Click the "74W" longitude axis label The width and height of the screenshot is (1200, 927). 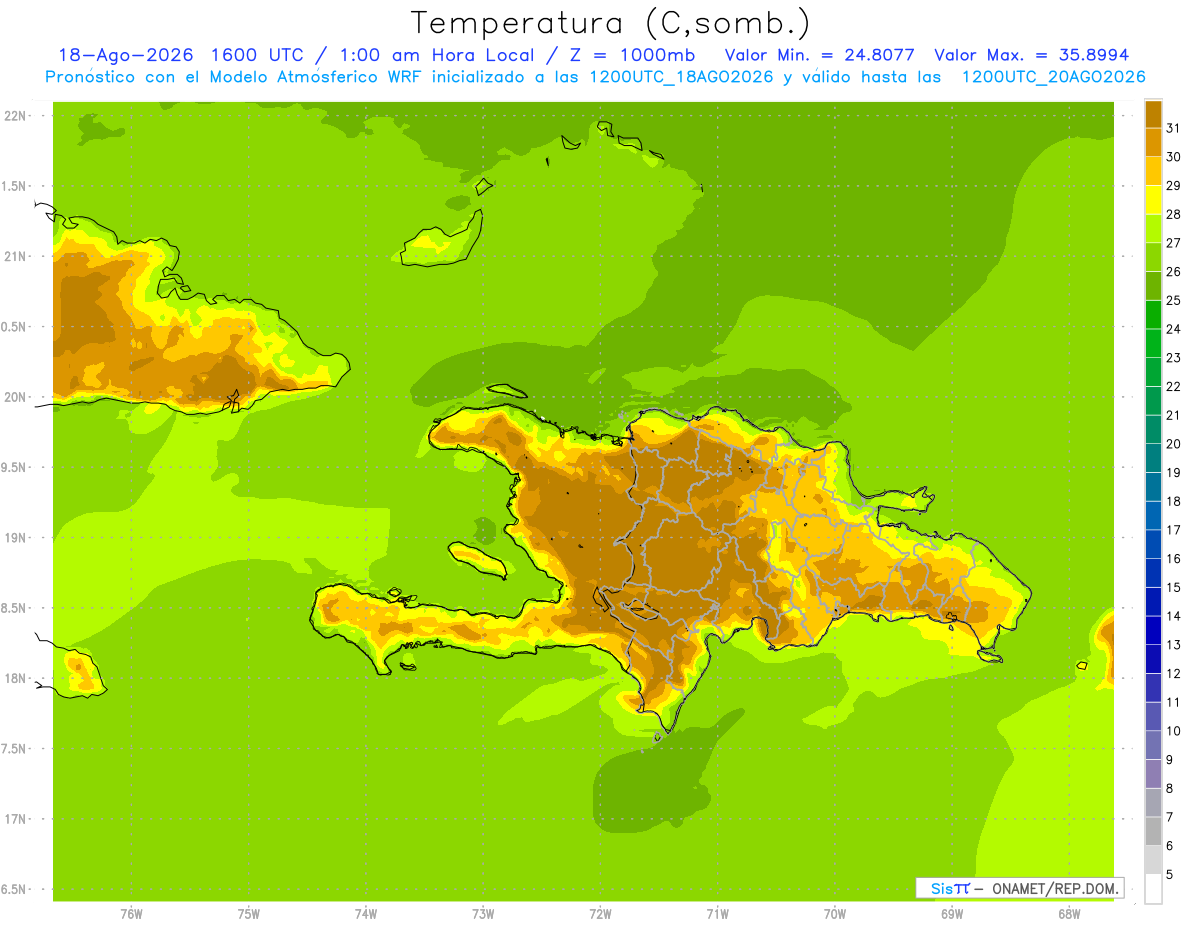click(366, 913)
